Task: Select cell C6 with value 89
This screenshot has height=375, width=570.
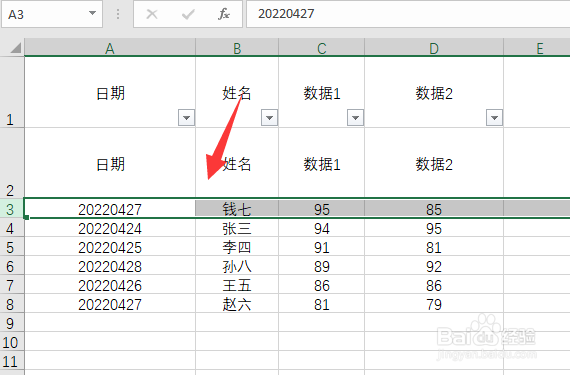Action: (322, 266)
